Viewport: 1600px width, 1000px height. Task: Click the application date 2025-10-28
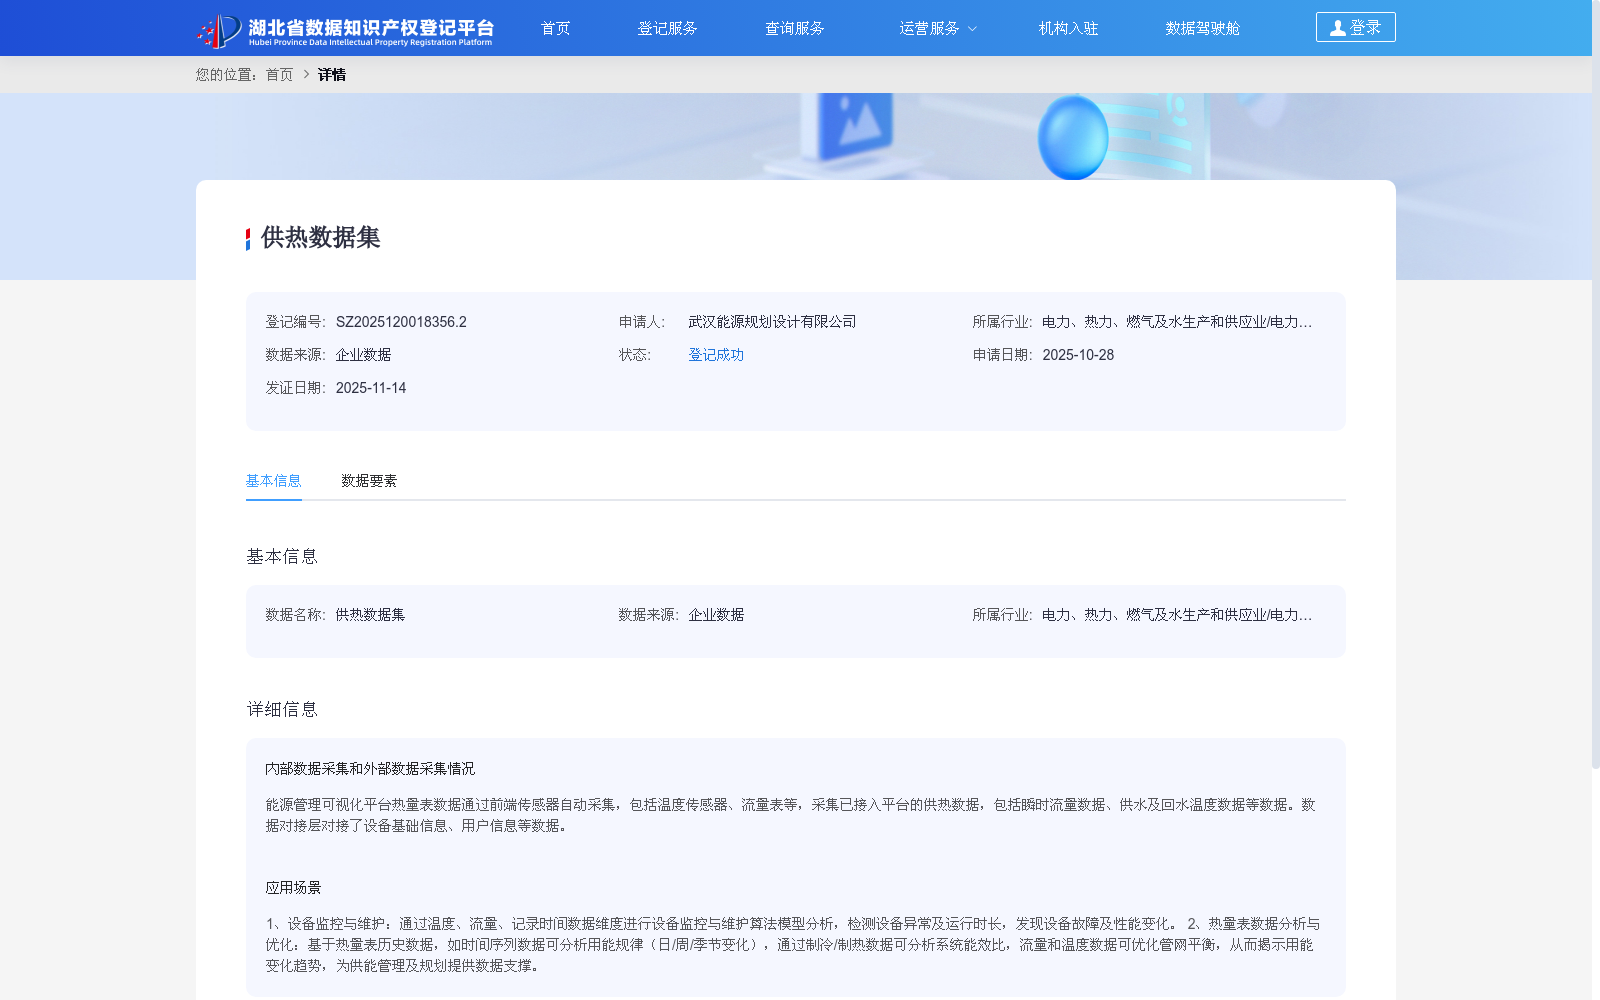point(1078,355)
